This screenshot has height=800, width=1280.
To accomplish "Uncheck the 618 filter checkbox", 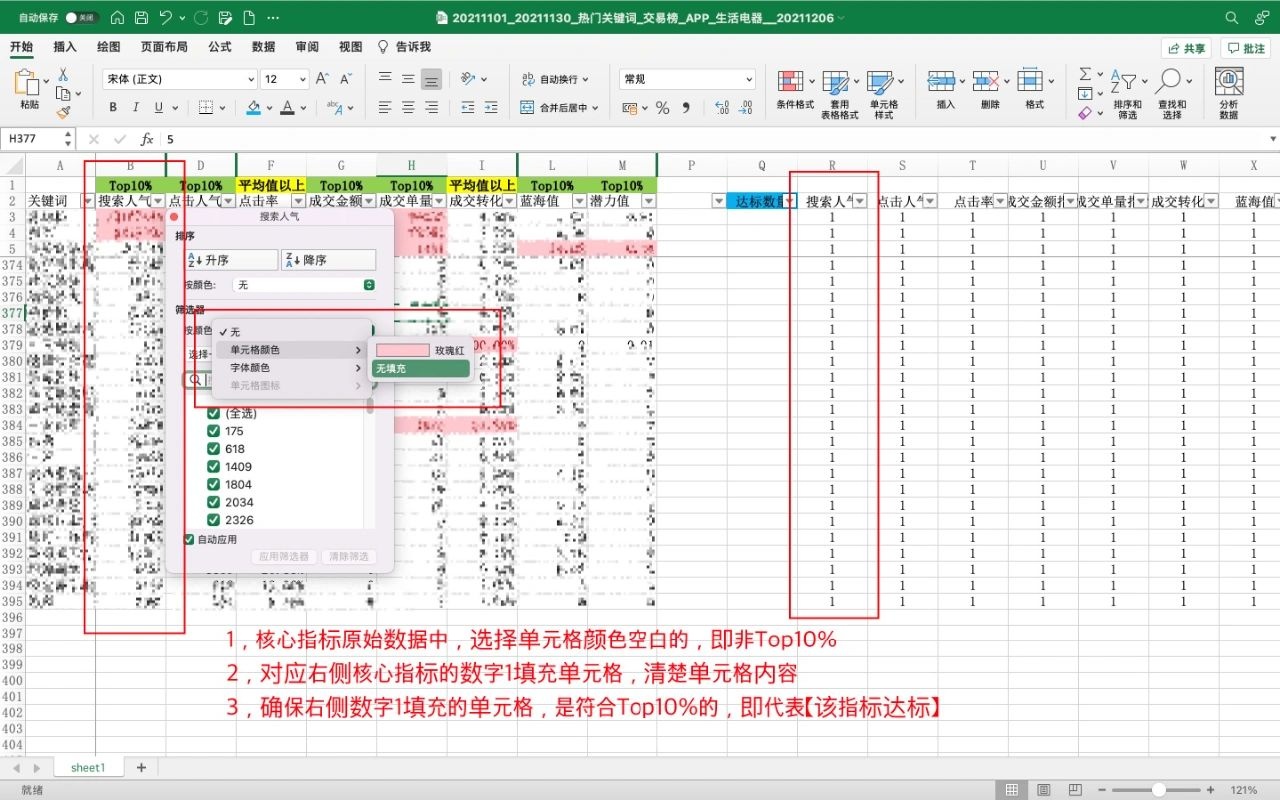I will (213, 449).
